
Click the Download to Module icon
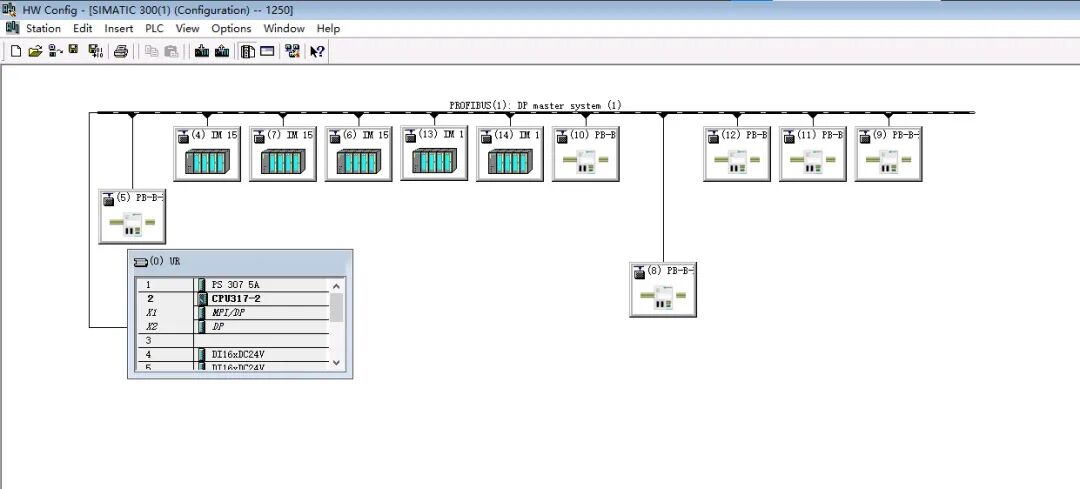(202, 51)
